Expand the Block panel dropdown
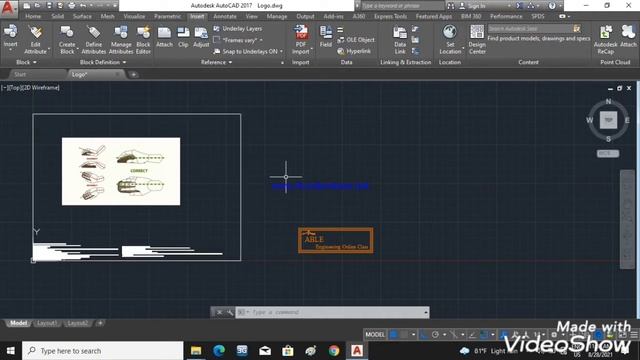The image size is (640, 360). pyautogui.click(x=26, y=62)
